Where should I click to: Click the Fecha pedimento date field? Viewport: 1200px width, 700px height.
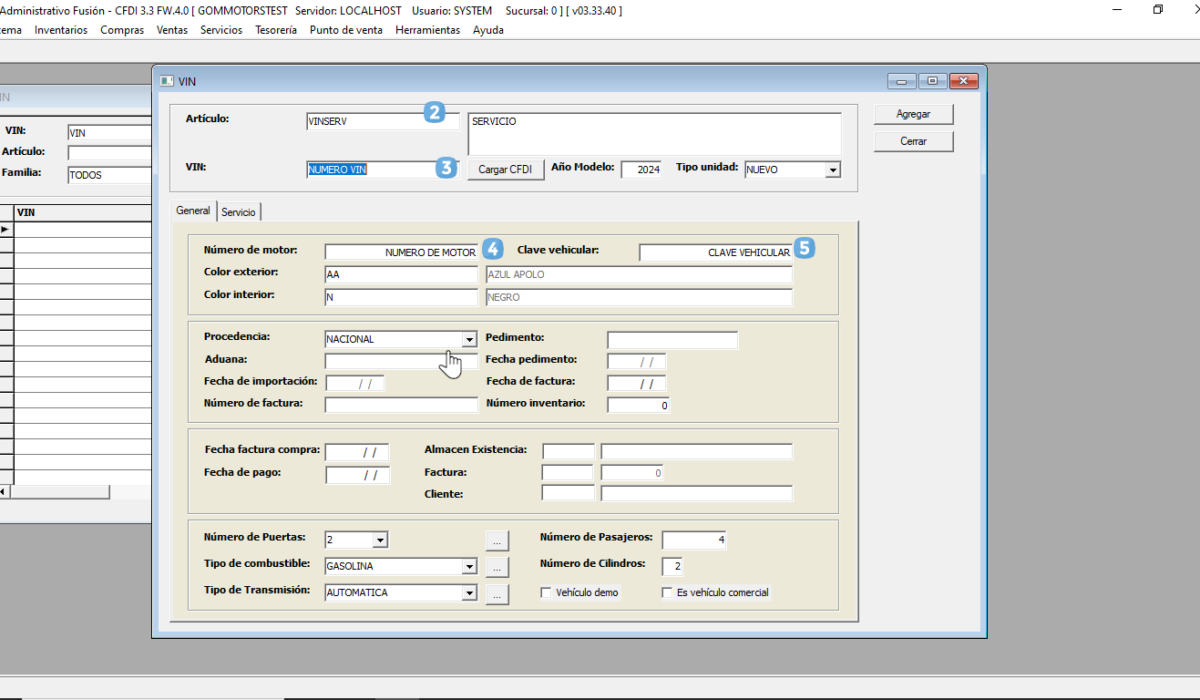(x=636, y=361)
